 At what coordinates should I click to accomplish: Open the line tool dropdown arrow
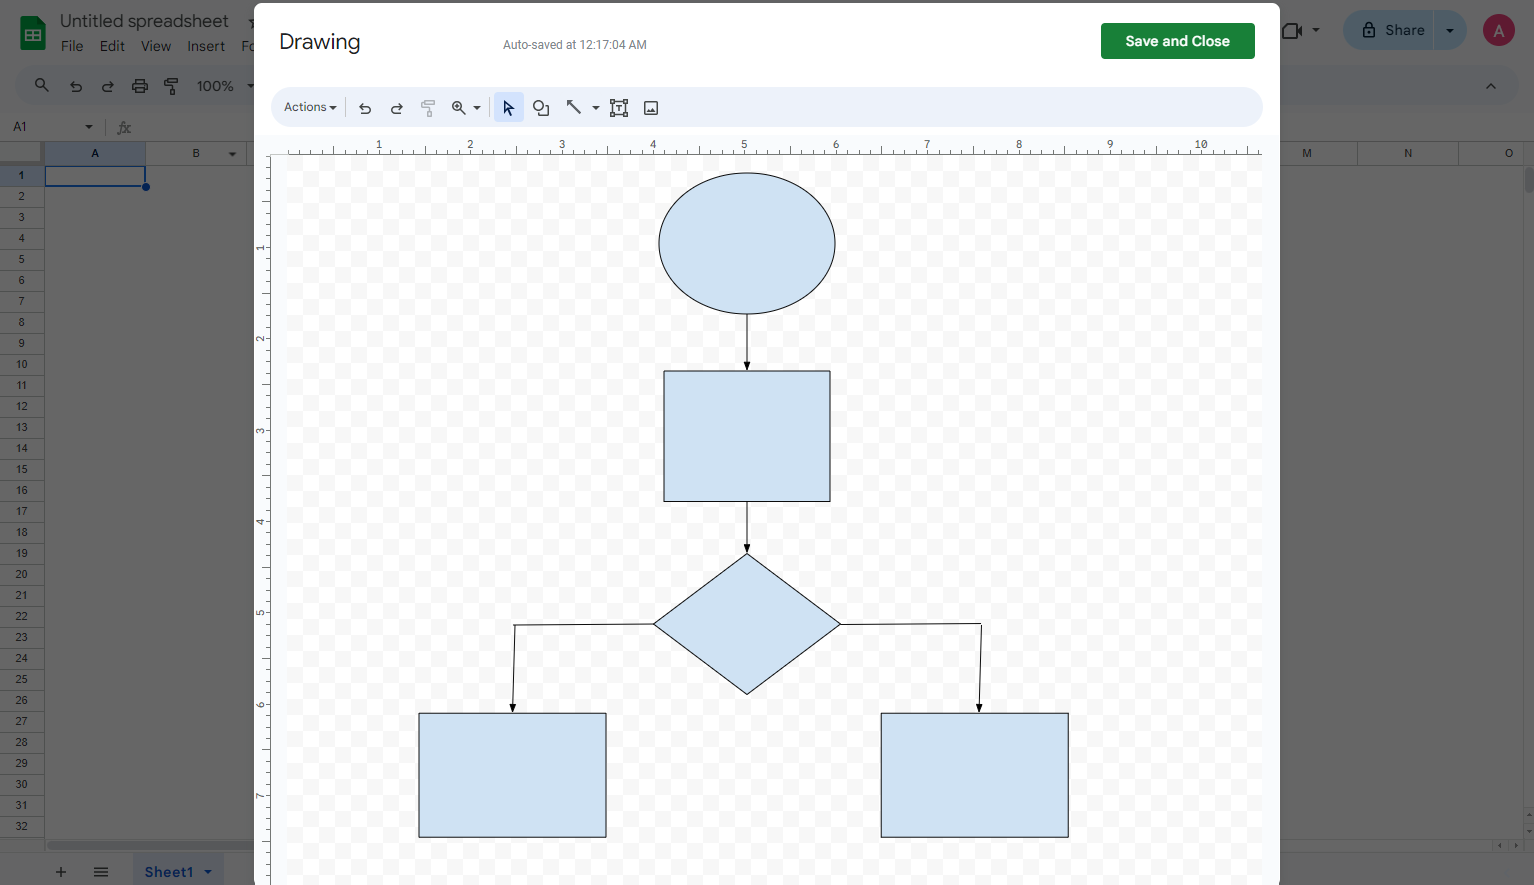[595, 107]
